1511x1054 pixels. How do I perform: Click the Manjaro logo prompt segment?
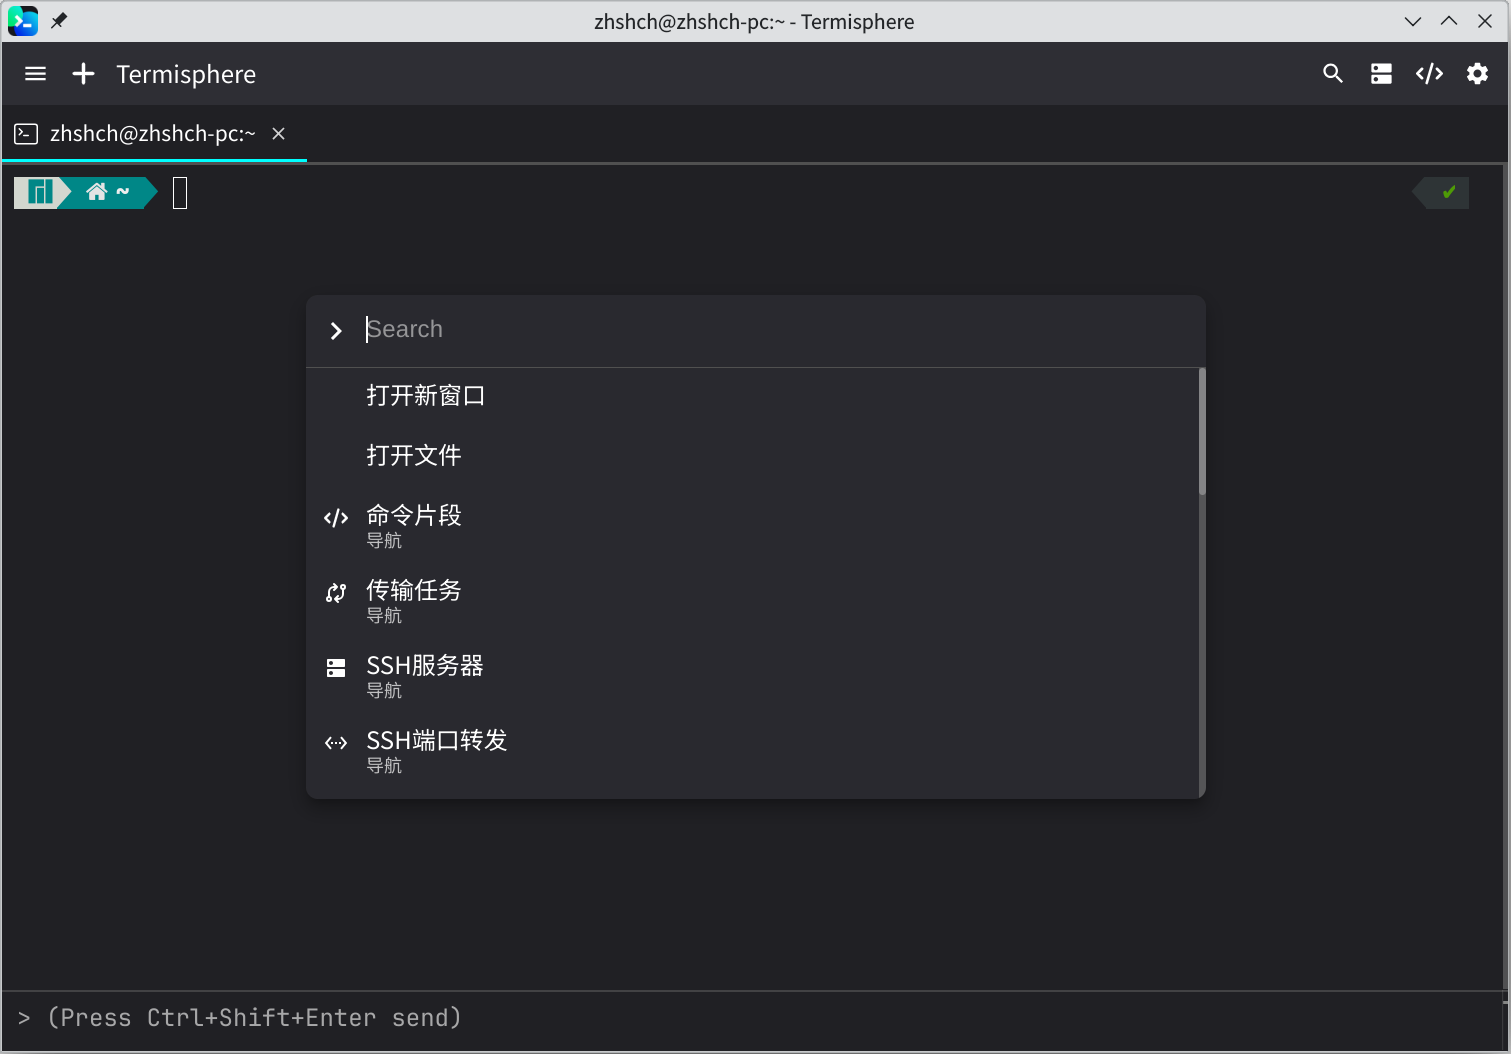pyautogui.click(x=40, y=192)
